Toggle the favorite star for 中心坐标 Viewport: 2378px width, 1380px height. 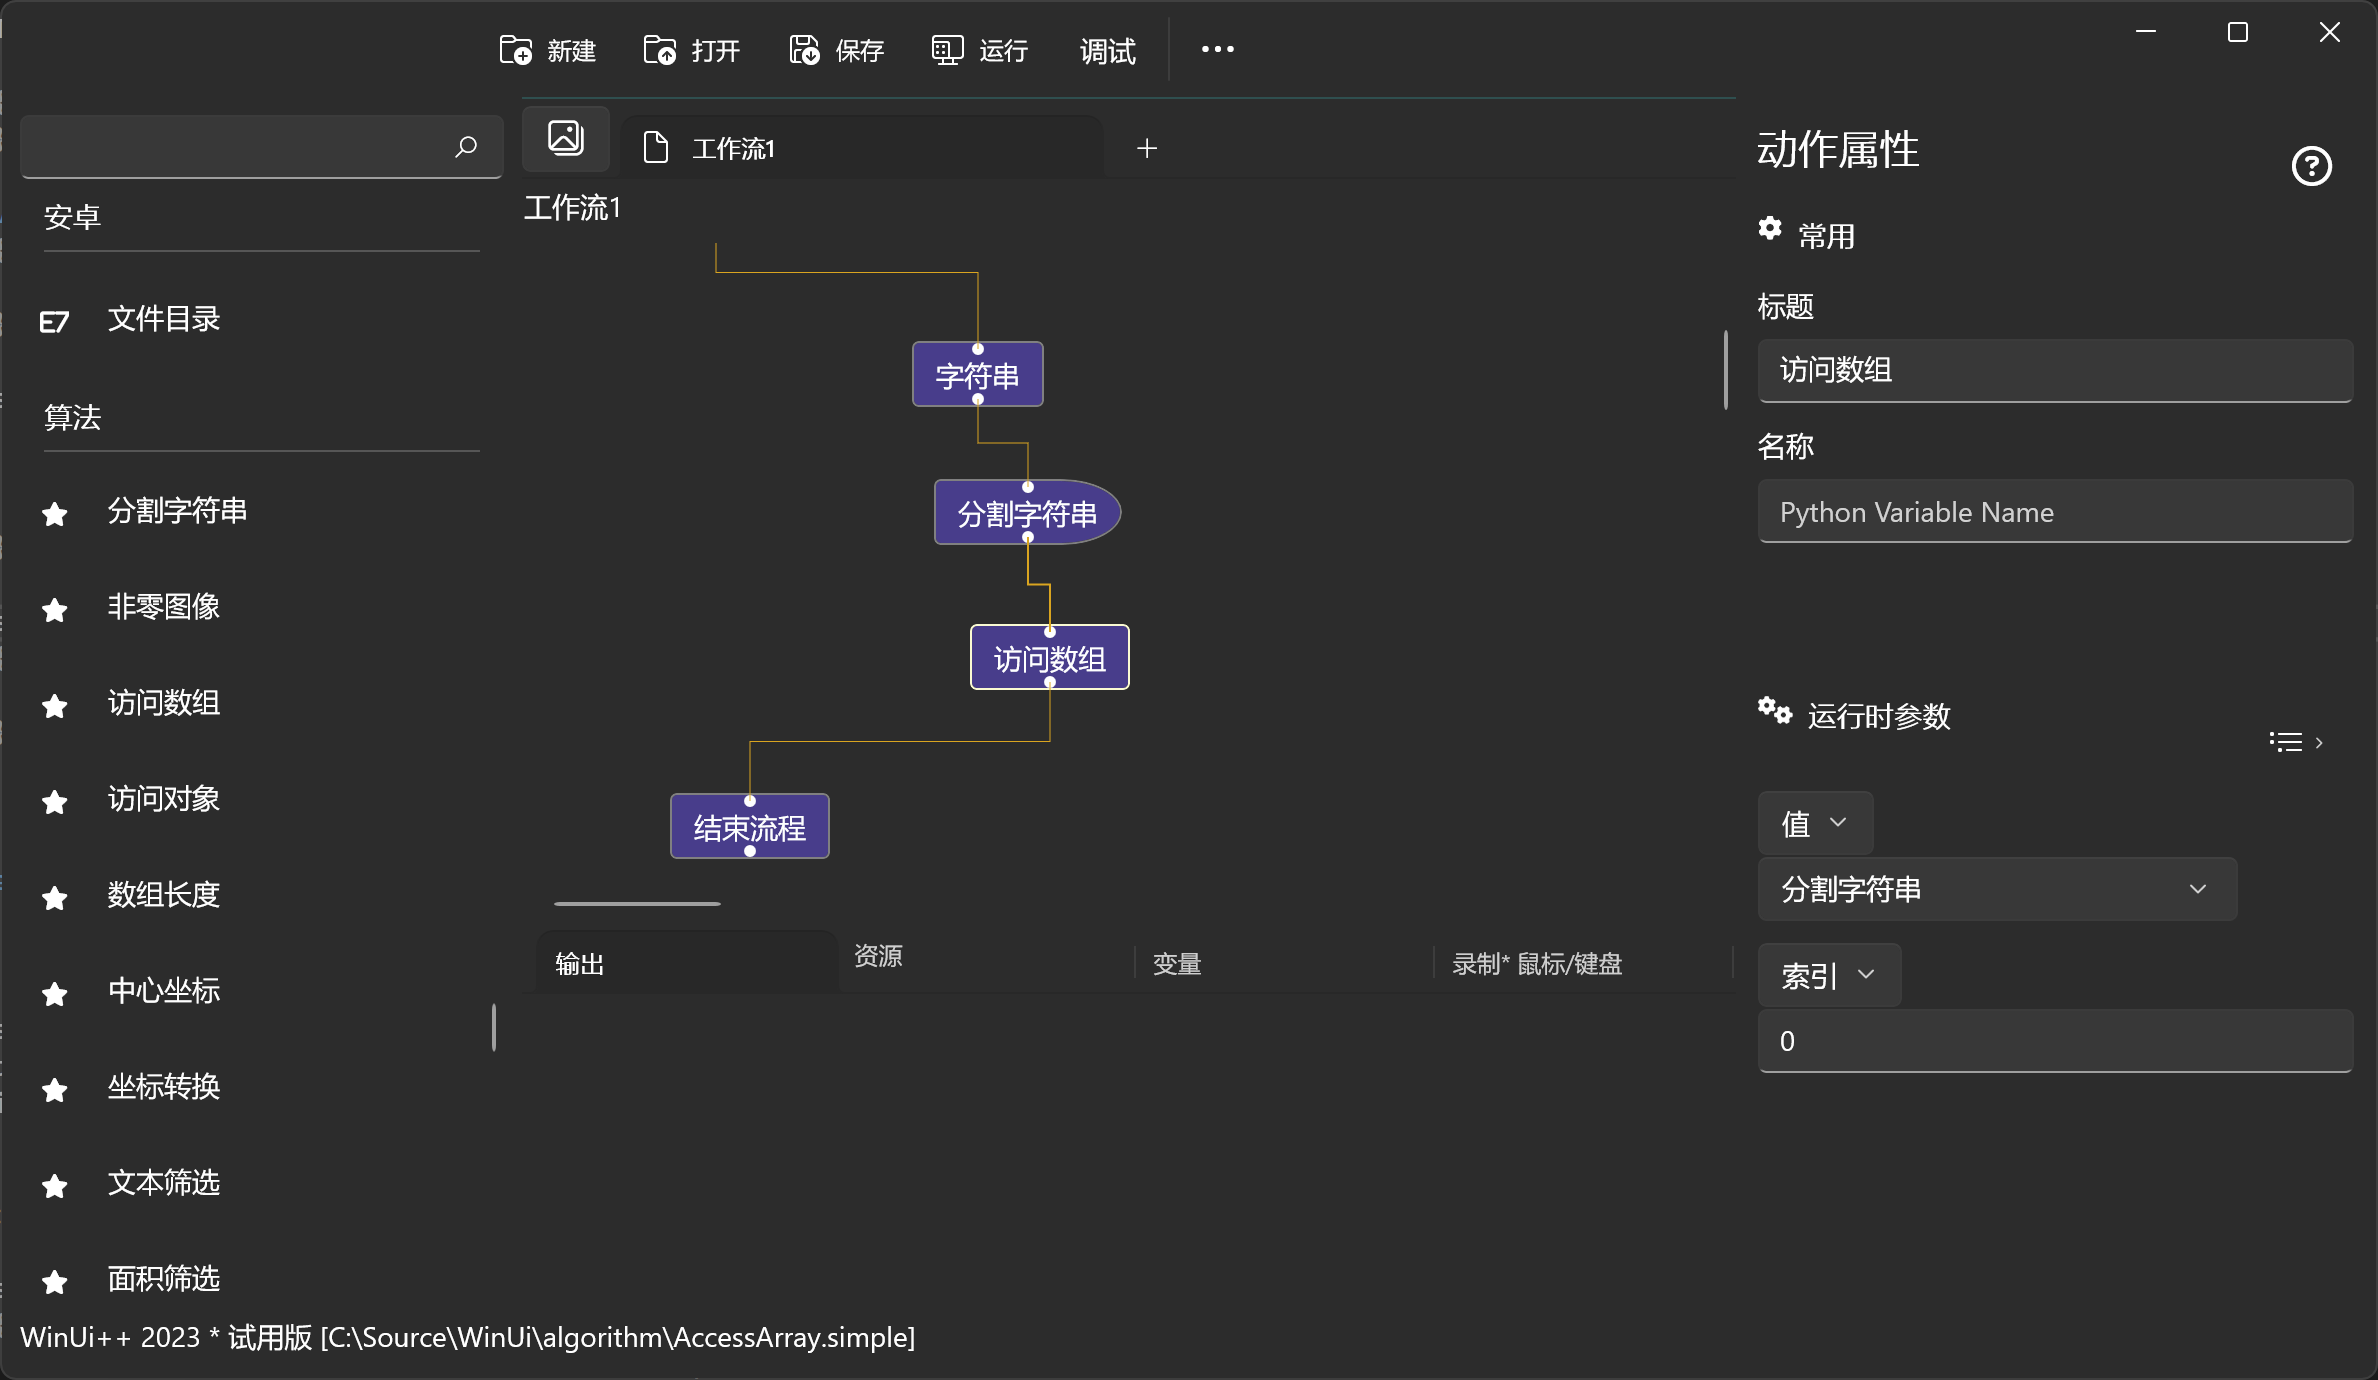(x=54, y=993)
